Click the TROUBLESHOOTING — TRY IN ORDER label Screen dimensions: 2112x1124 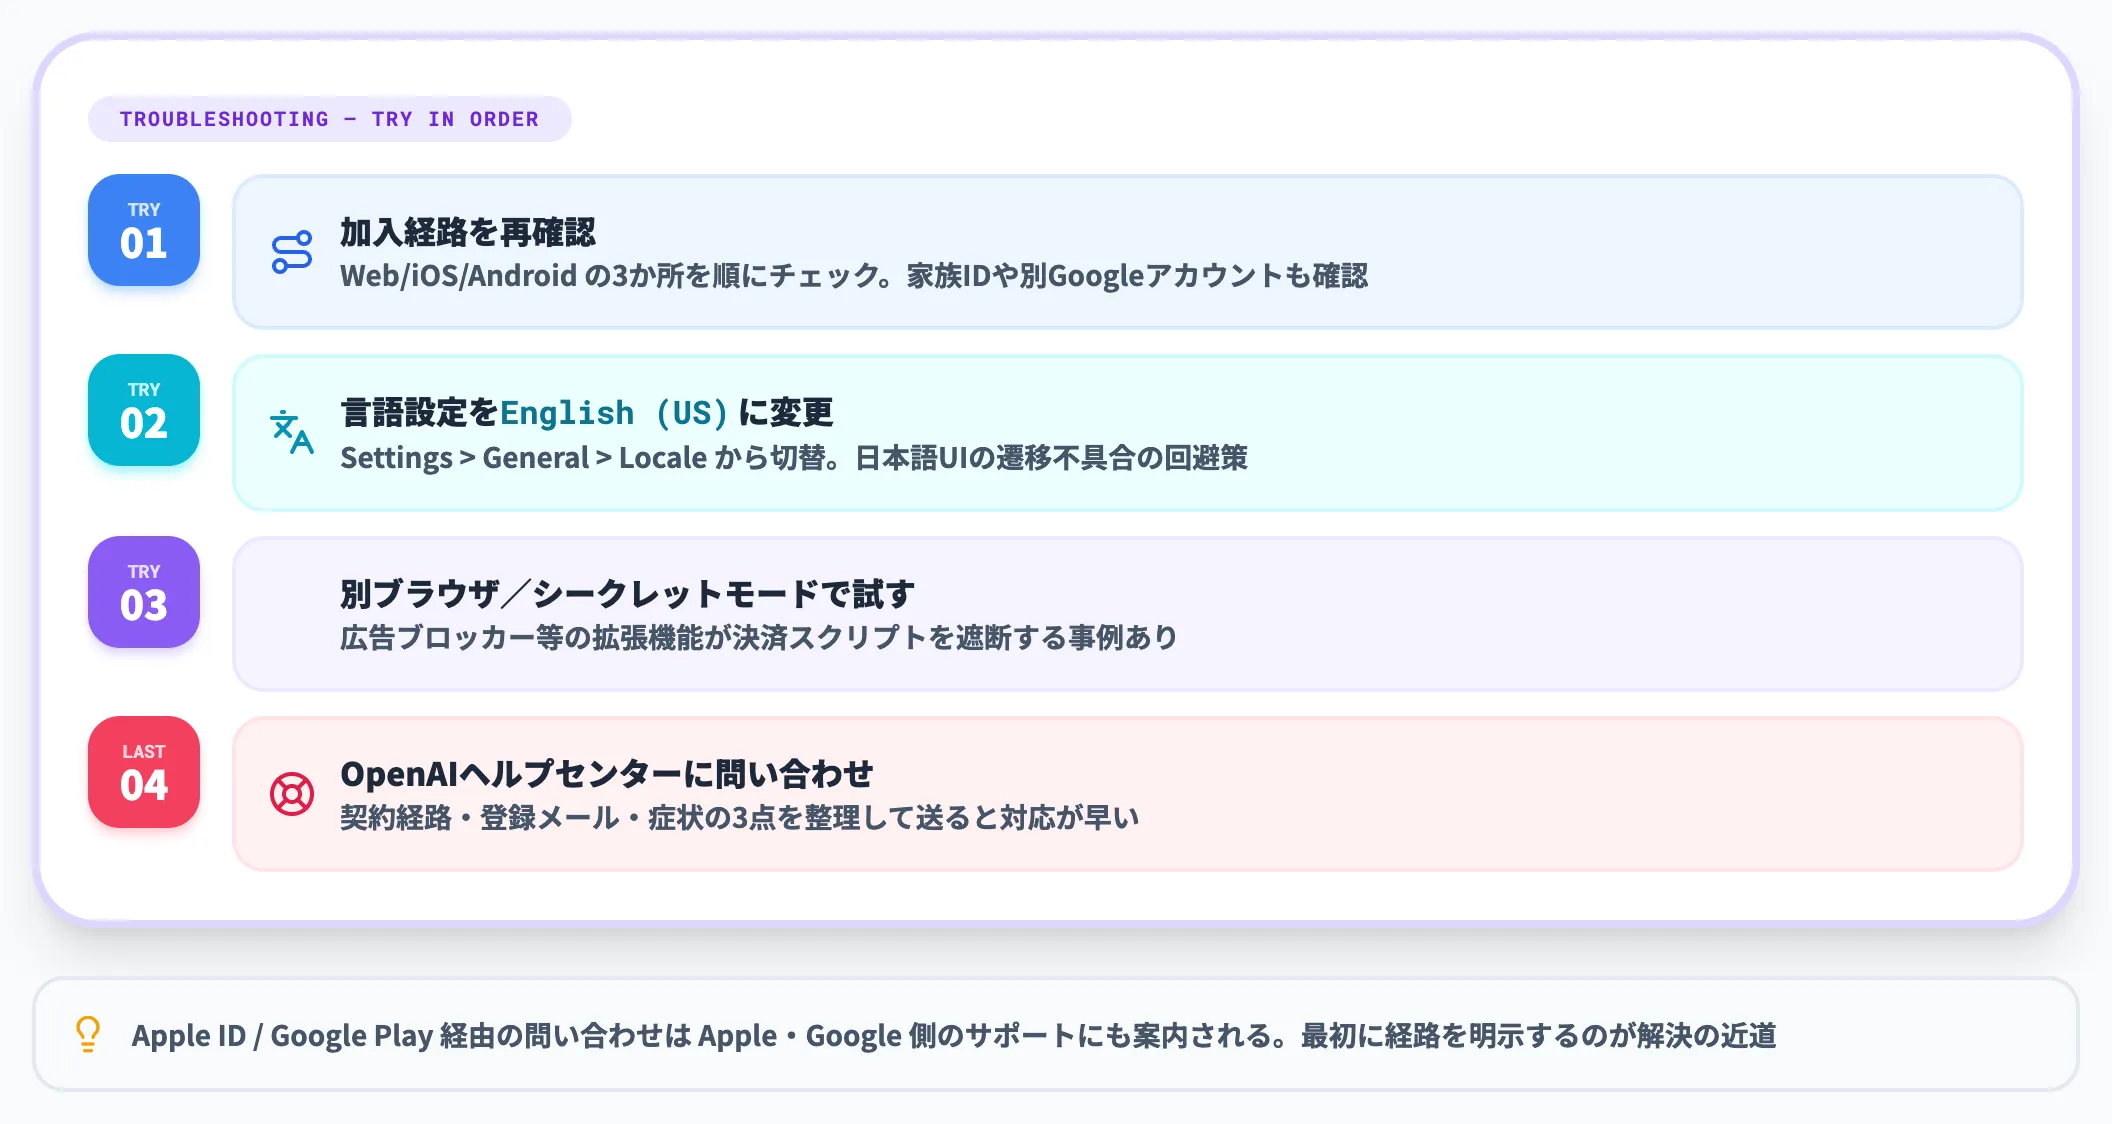329,119
